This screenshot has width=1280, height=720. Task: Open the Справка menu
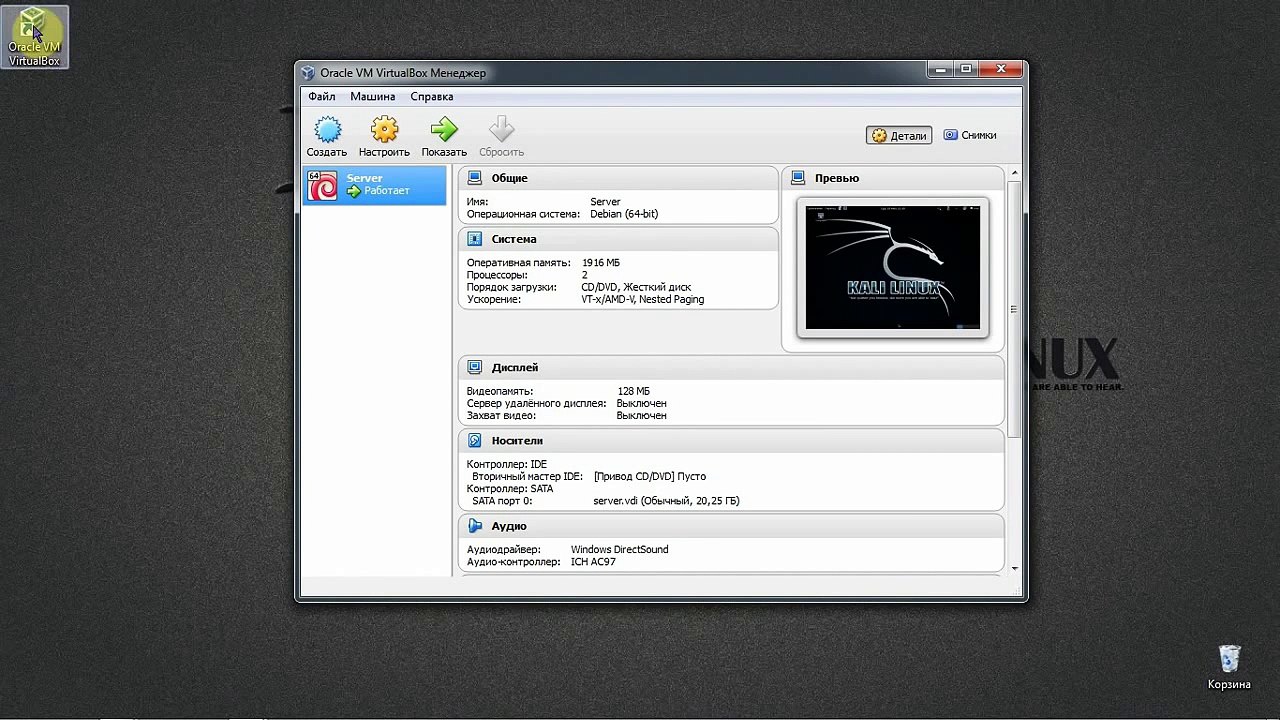pos(432,97)
